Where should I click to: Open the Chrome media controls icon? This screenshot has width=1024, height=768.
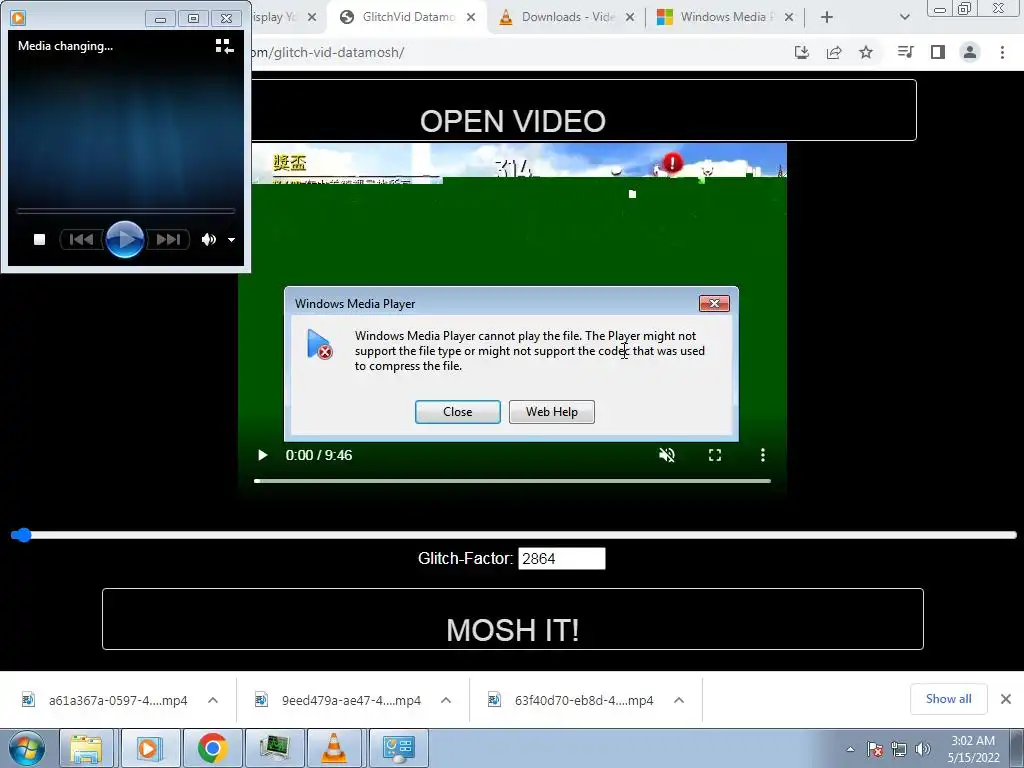click(905, 52)
